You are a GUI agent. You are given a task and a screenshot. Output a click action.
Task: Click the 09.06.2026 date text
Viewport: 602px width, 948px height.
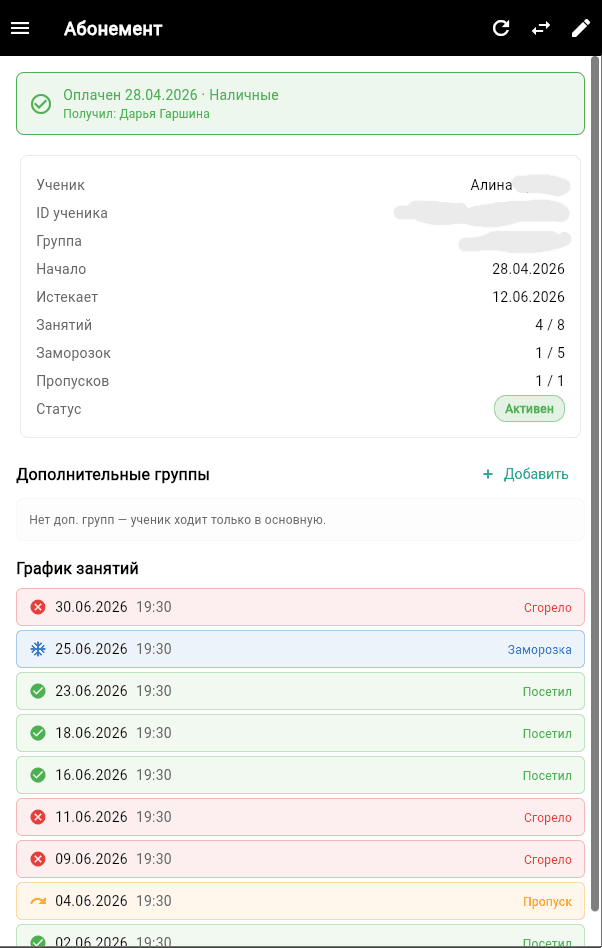click(91, 859)
